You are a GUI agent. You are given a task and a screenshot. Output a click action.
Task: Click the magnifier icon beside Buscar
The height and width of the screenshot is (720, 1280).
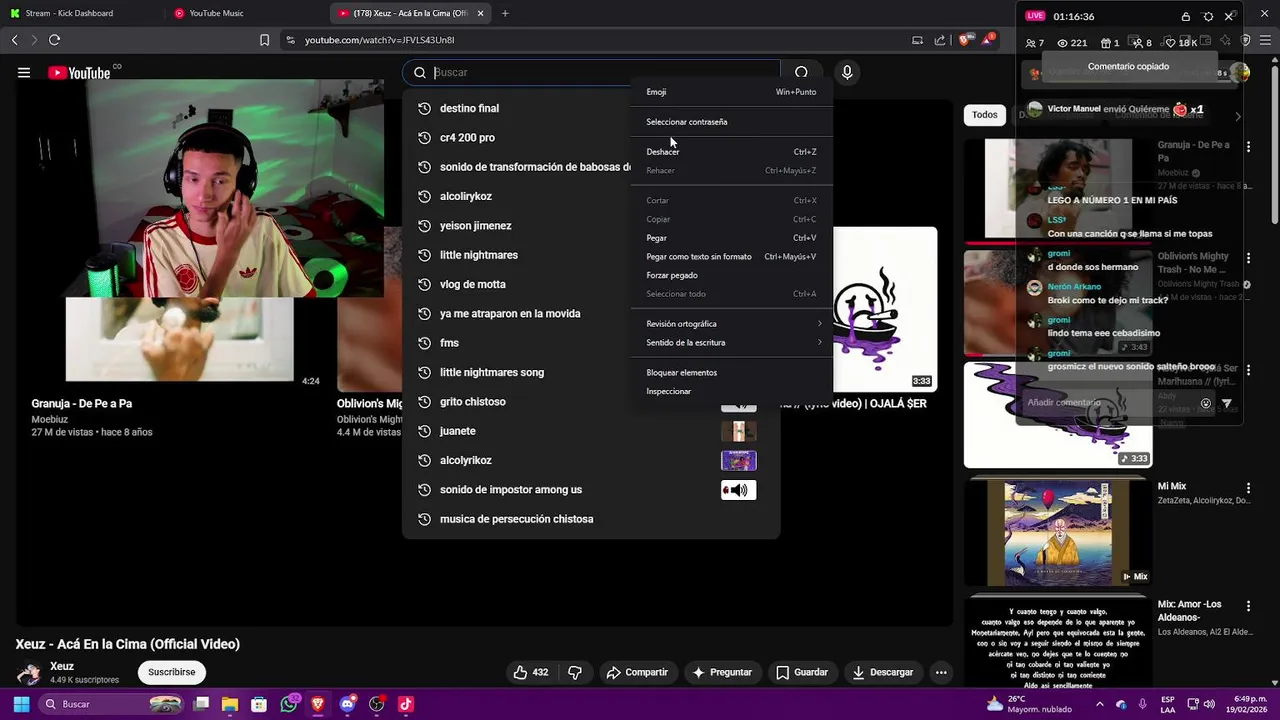pos(420,72)
